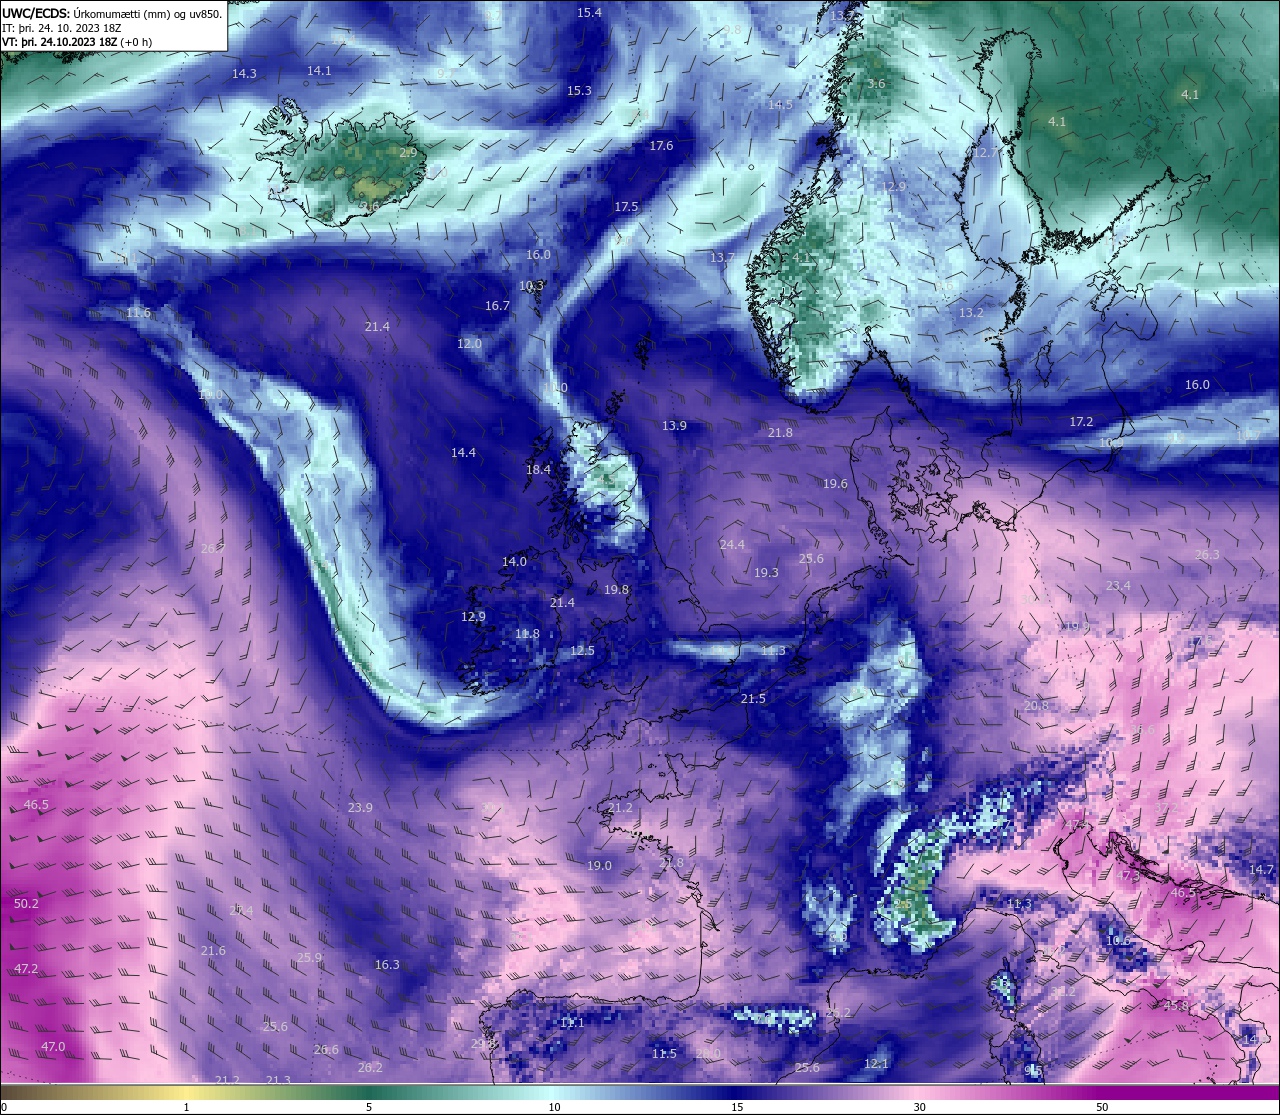Viewport: 1280px width, 1115px height.
Task: Click the 'VT: þri. 24.10.2023 18Z' line
Action: coord(77,42)
